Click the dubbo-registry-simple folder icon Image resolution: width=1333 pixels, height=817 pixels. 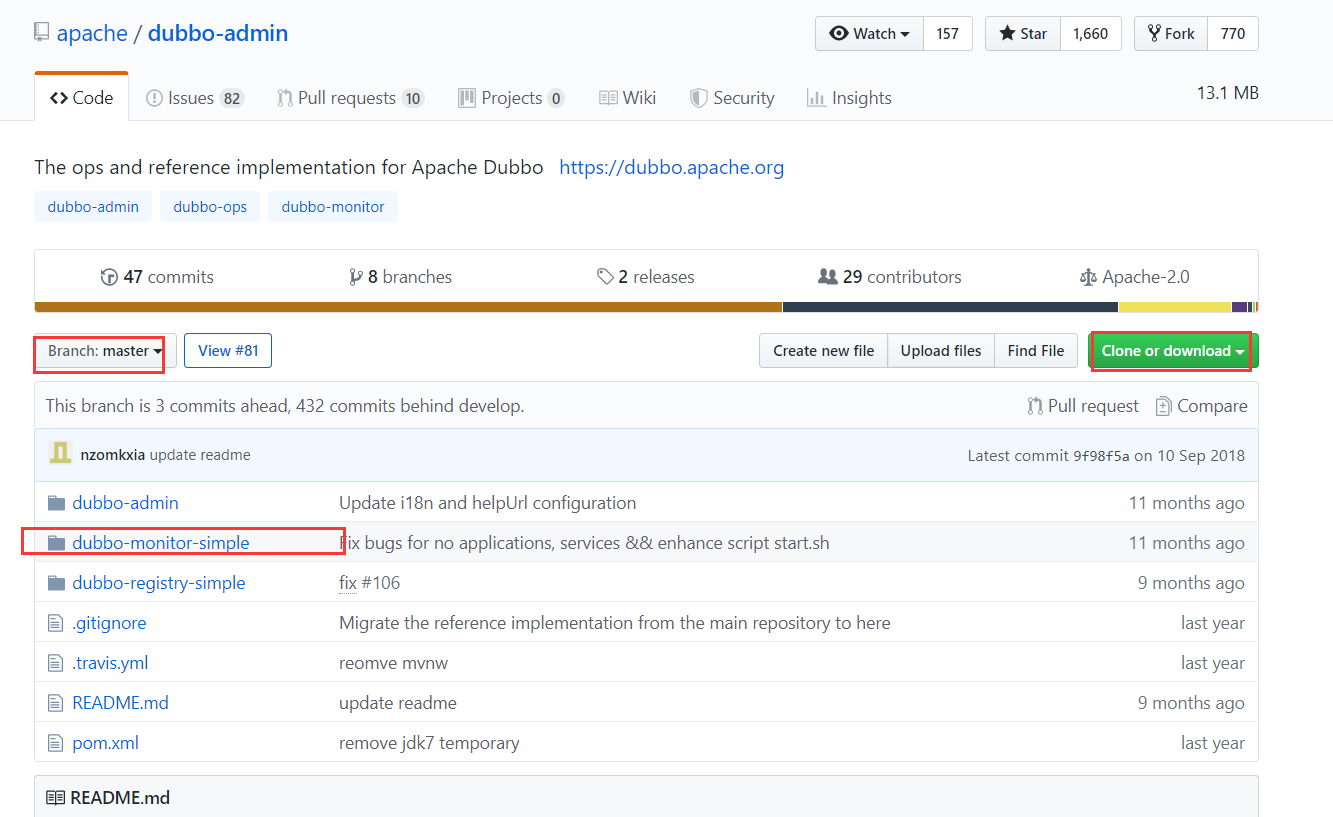point(56,583)
